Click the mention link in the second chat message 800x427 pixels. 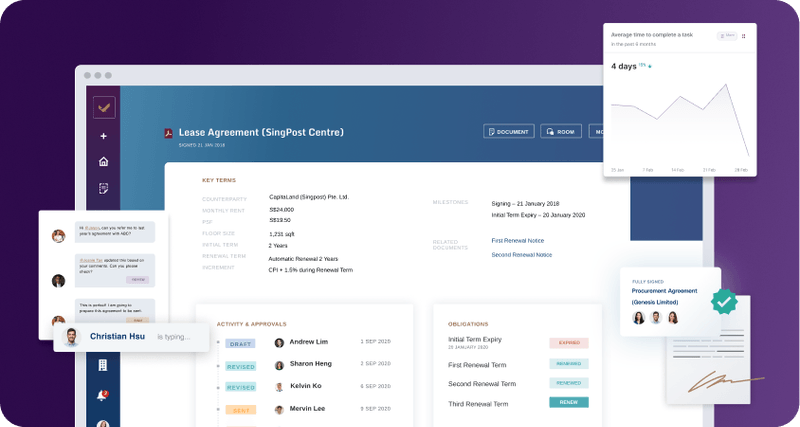[91, 260]
